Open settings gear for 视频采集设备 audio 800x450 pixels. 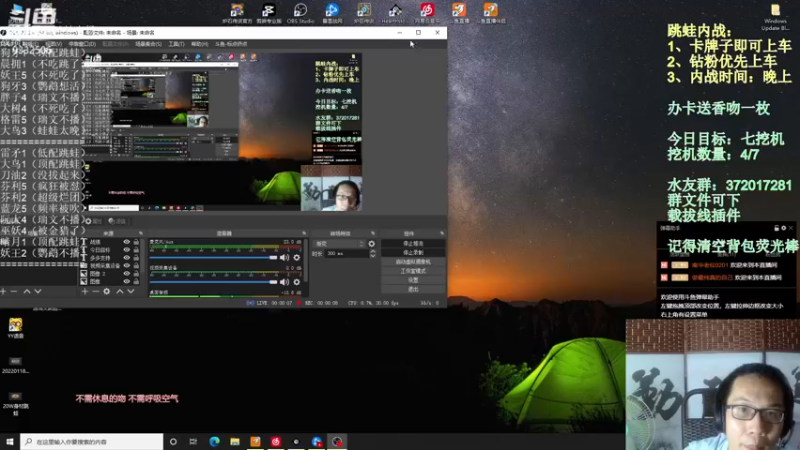296,282
